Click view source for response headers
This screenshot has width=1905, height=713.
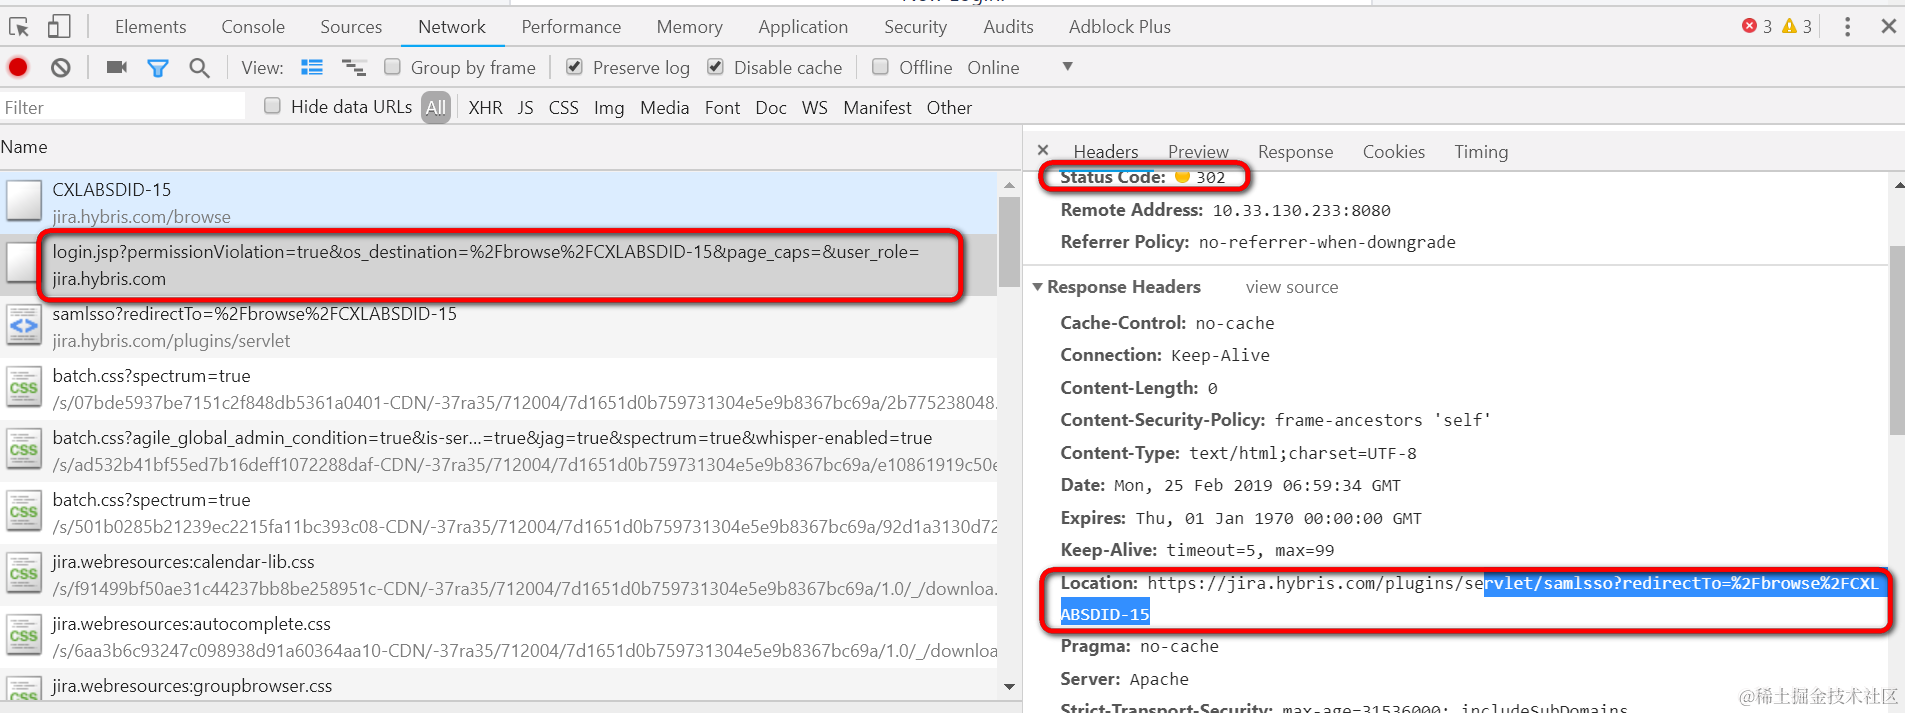tap(1291, 287)
